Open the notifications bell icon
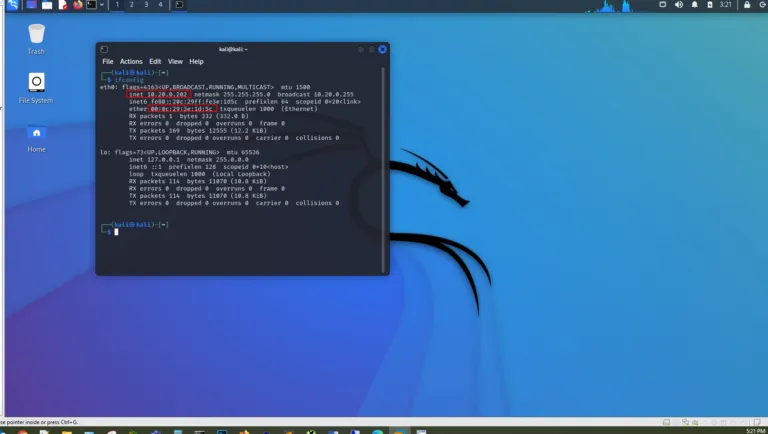The image size is (768, 434). point(695,5)
